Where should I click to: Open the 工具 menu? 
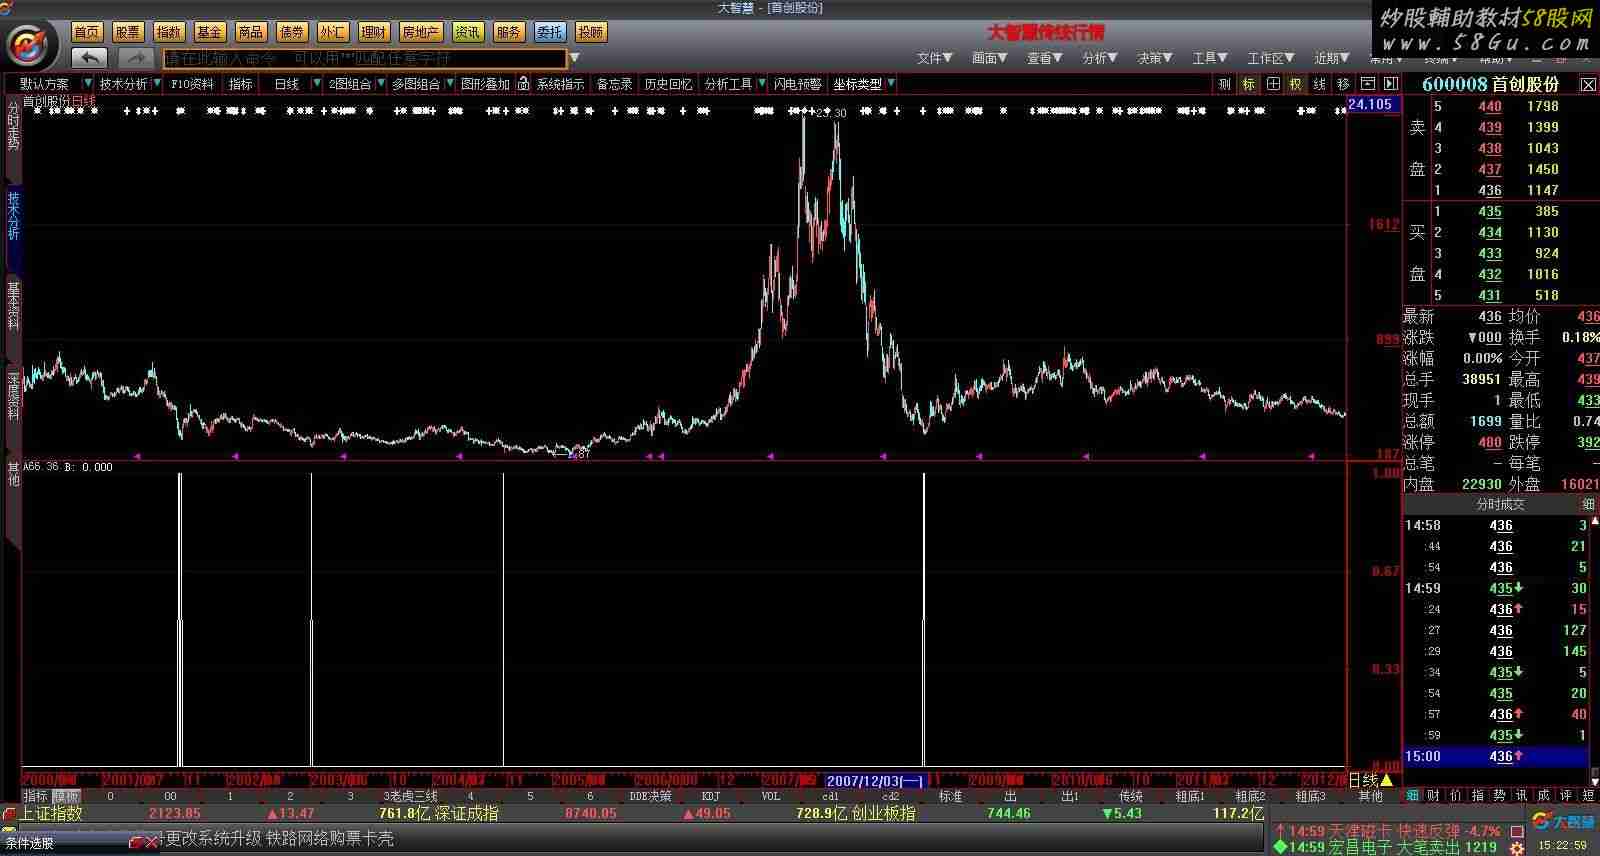(1209, 58)
